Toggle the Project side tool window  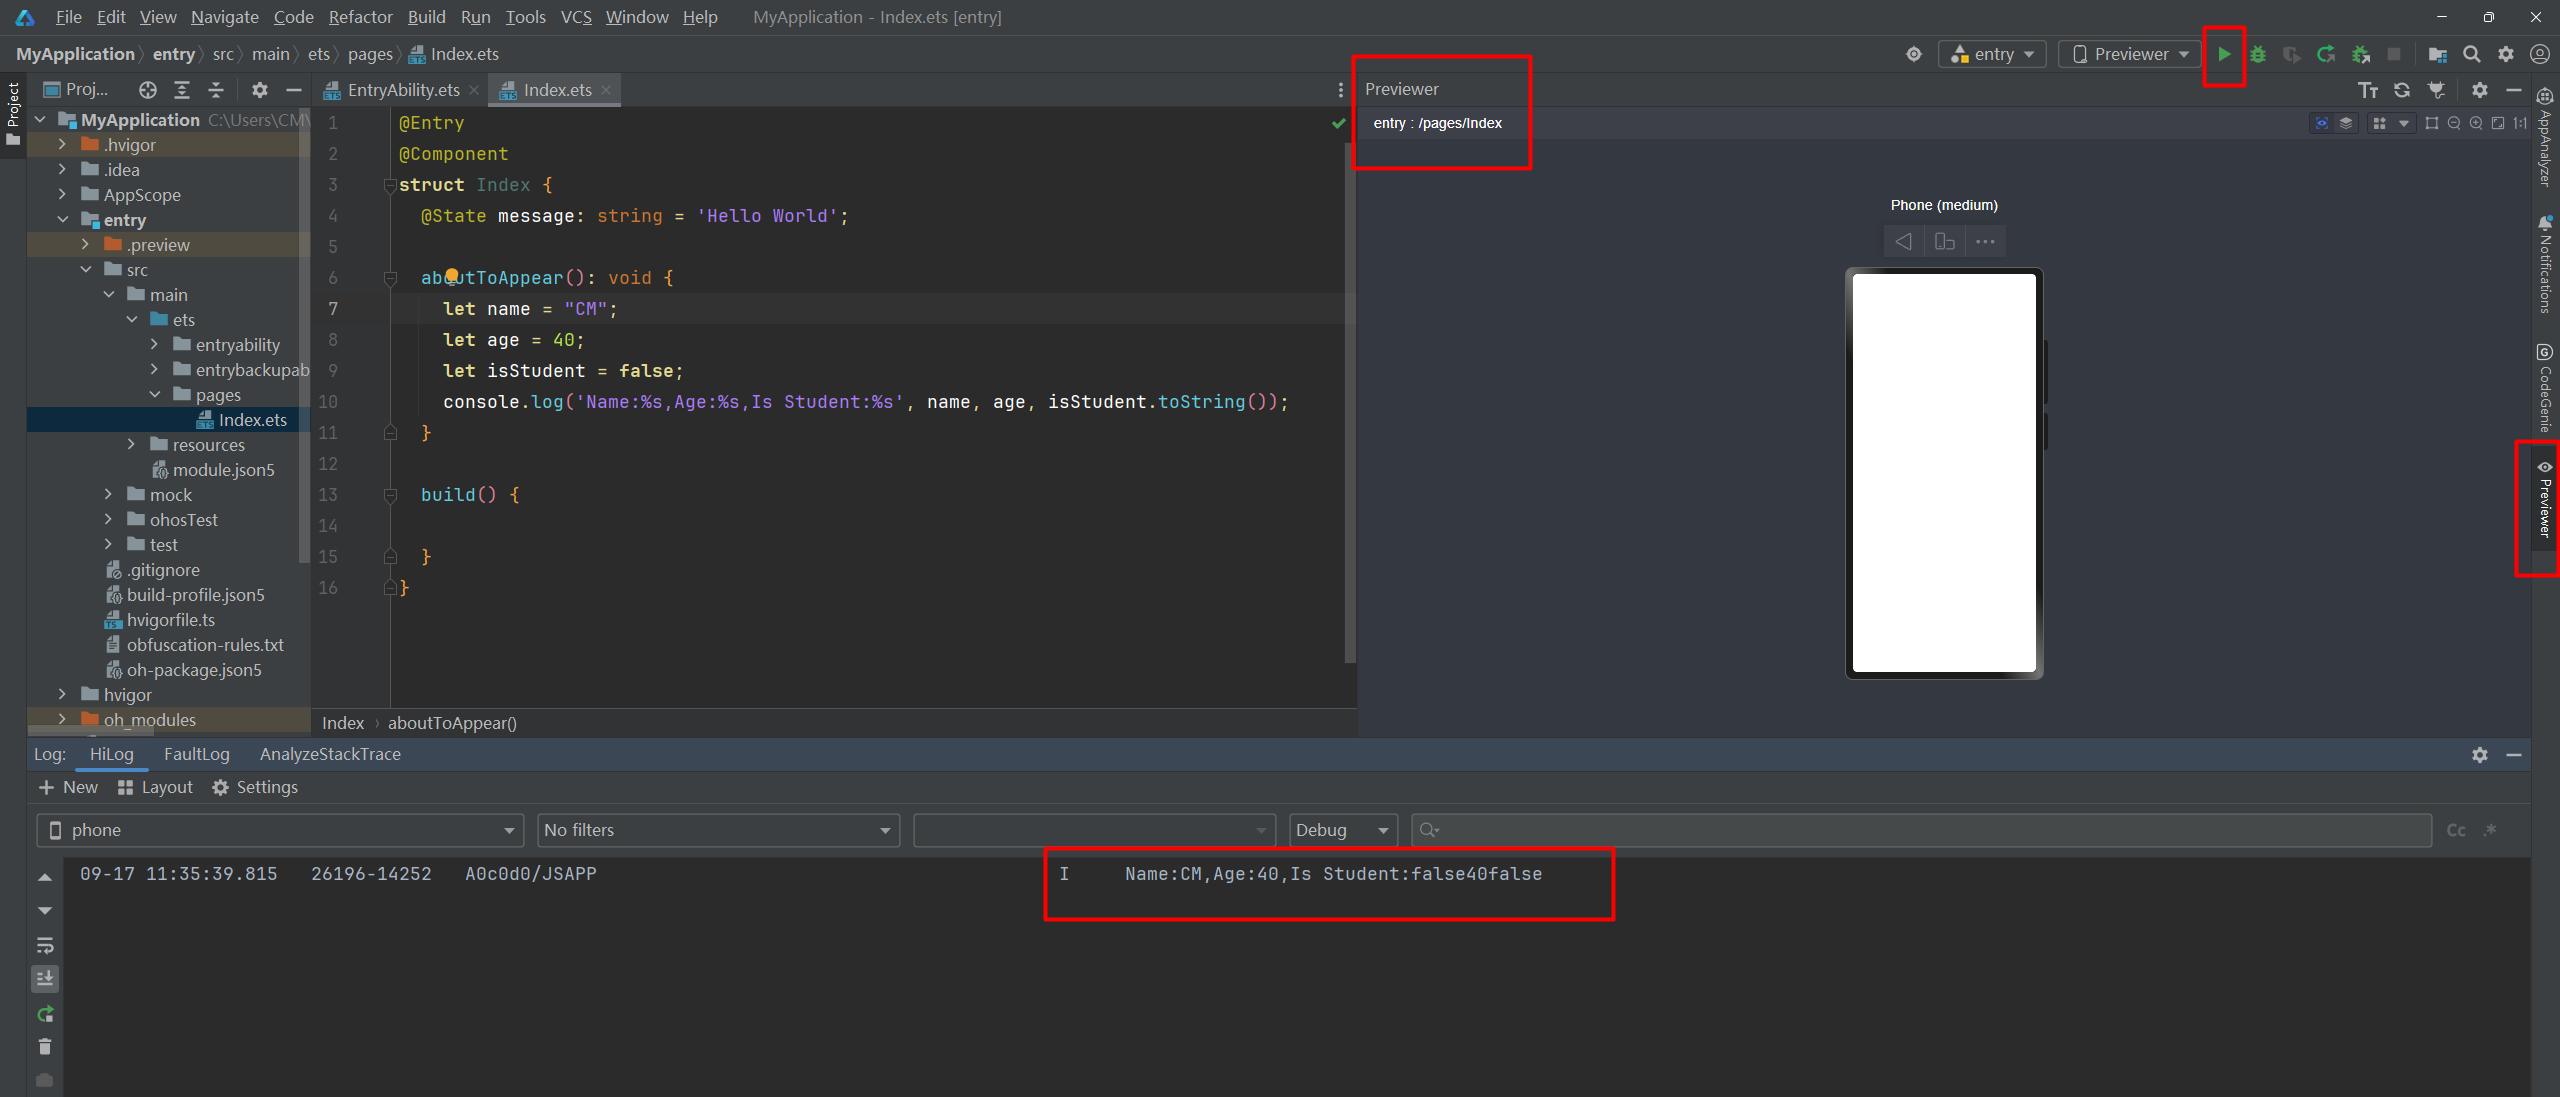[13, 114]
